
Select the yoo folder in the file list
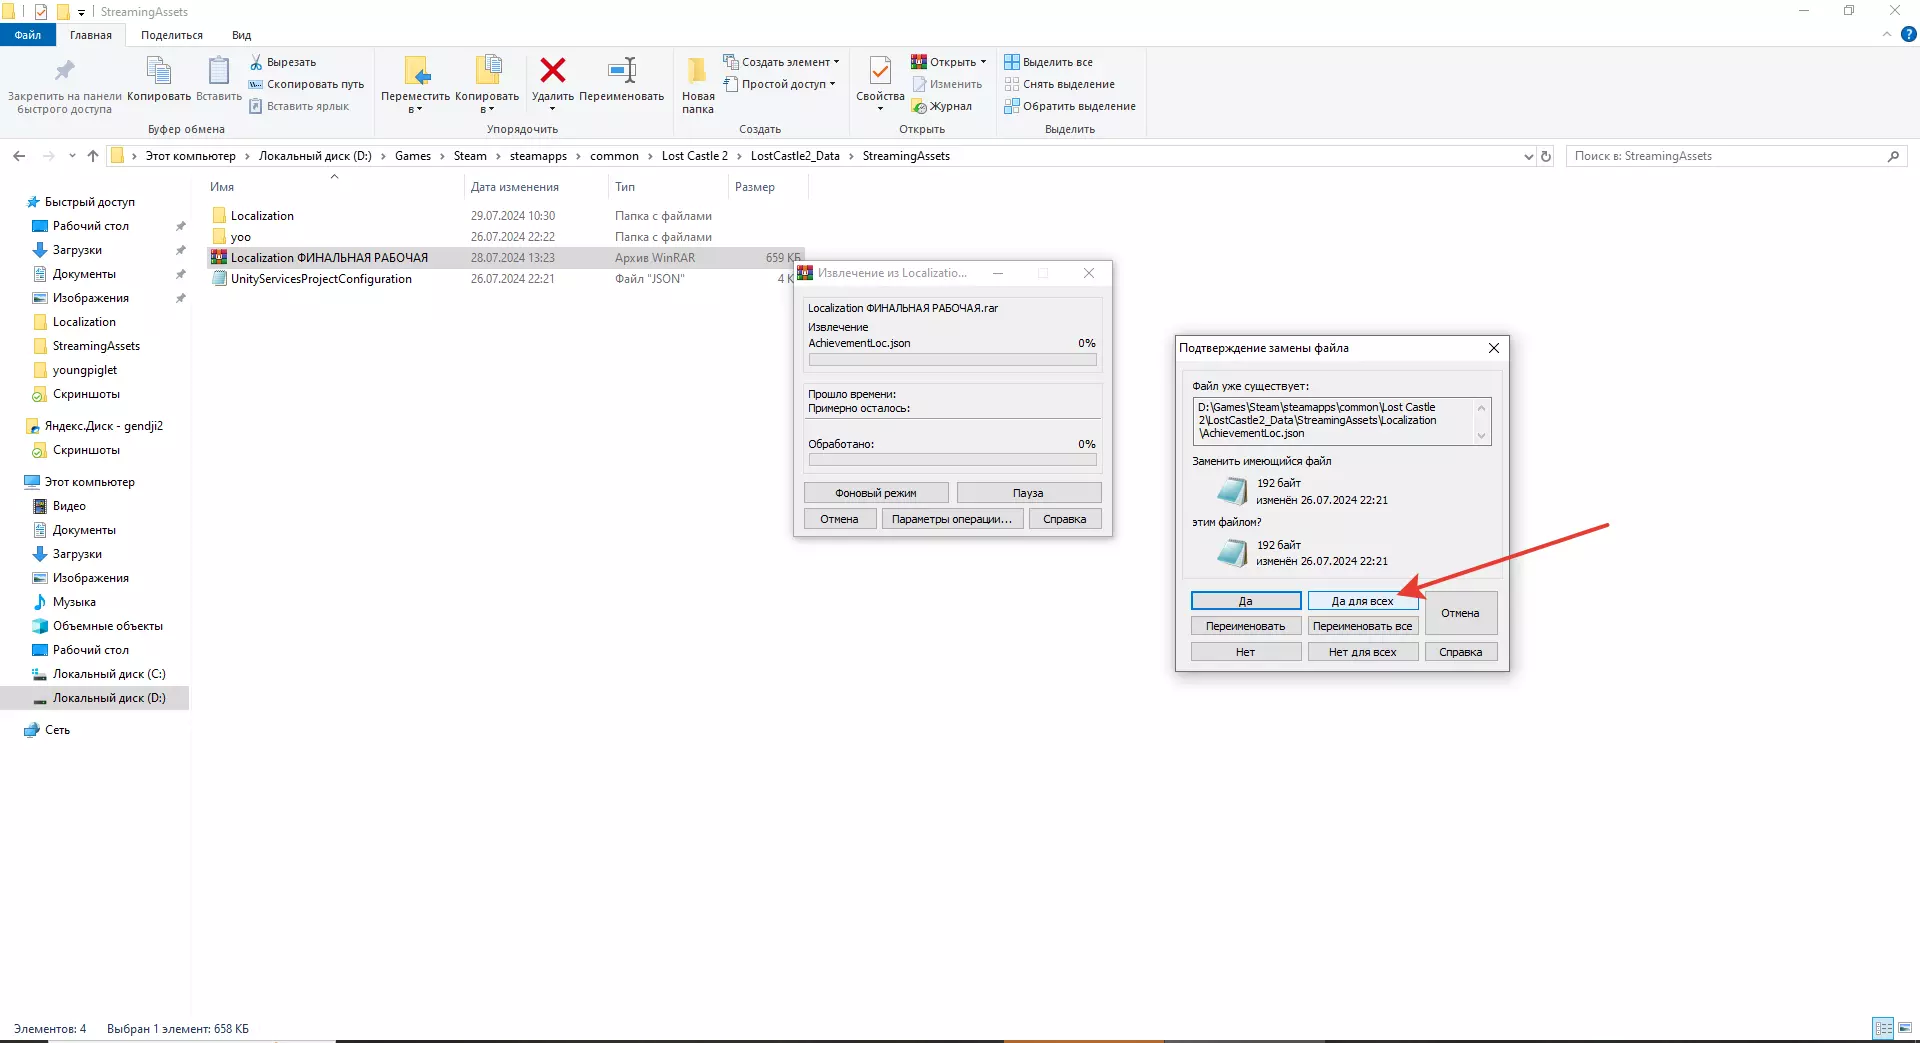point(240,237)
